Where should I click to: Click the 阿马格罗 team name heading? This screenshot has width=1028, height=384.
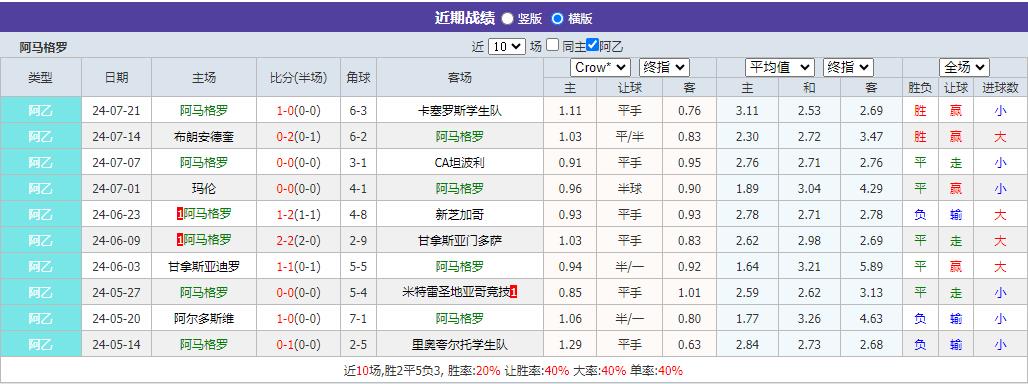43,47
